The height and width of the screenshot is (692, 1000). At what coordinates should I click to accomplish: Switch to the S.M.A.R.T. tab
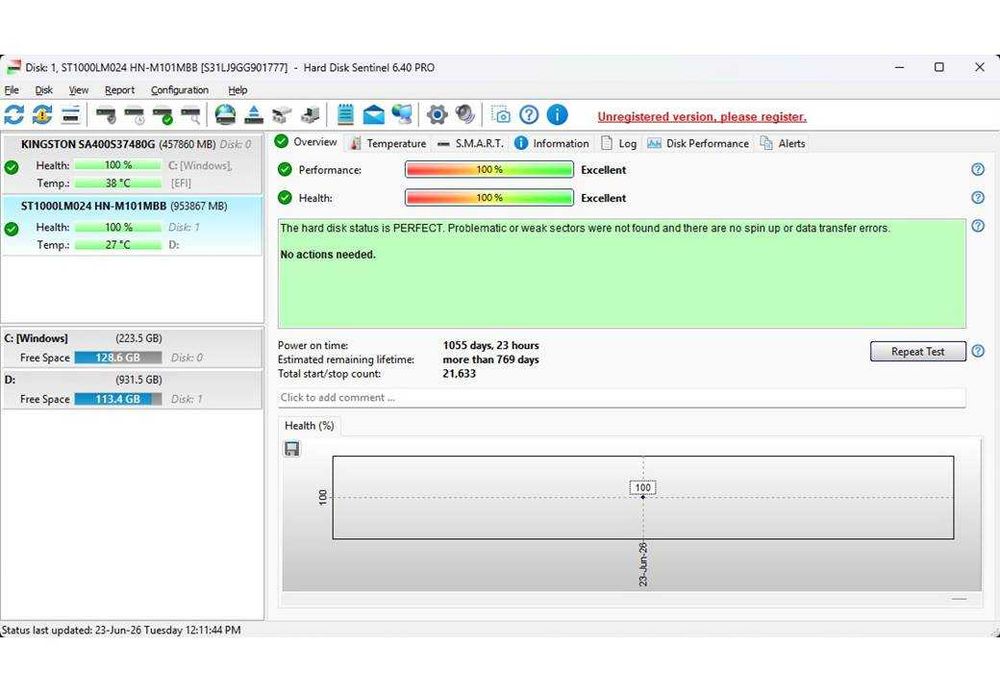pyautogui.click(x=471, y=144)
